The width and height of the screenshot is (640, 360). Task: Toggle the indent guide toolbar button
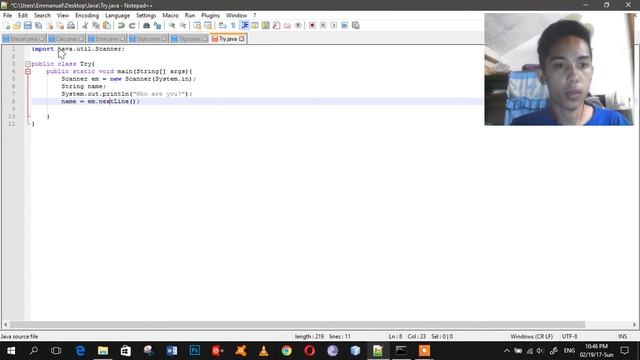244,25
